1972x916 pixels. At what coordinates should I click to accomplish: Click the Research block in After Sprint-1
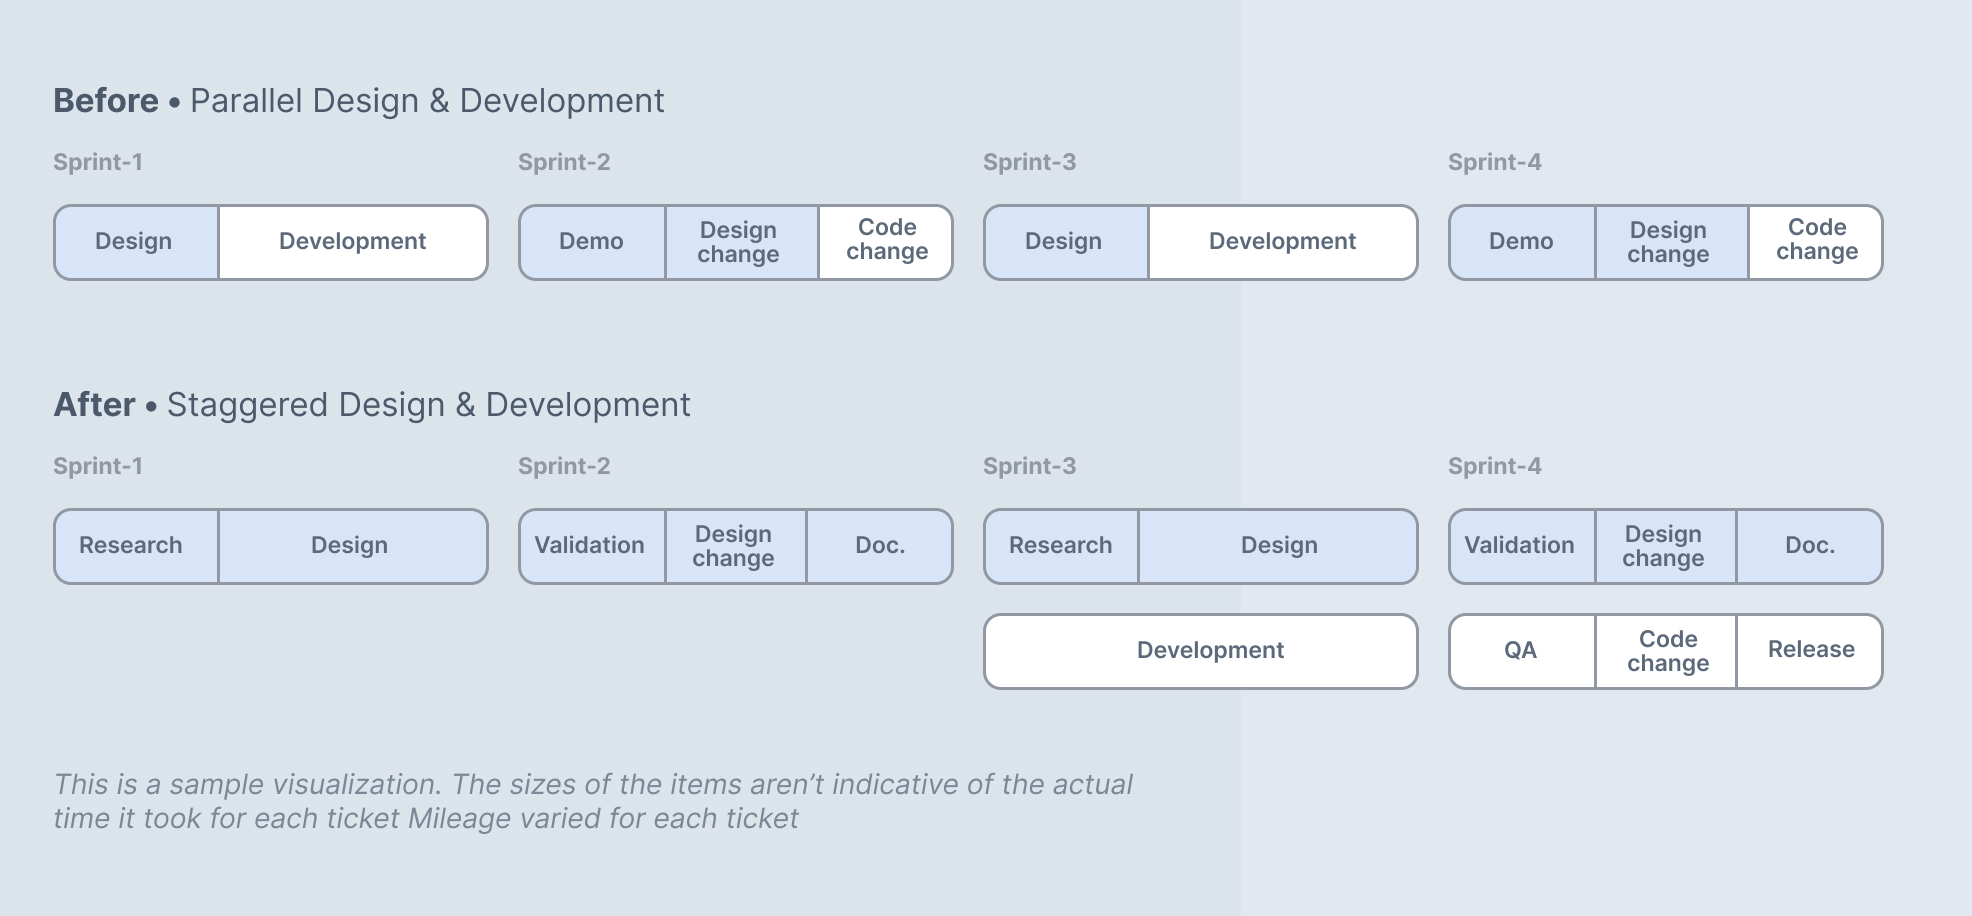point(136,546)
